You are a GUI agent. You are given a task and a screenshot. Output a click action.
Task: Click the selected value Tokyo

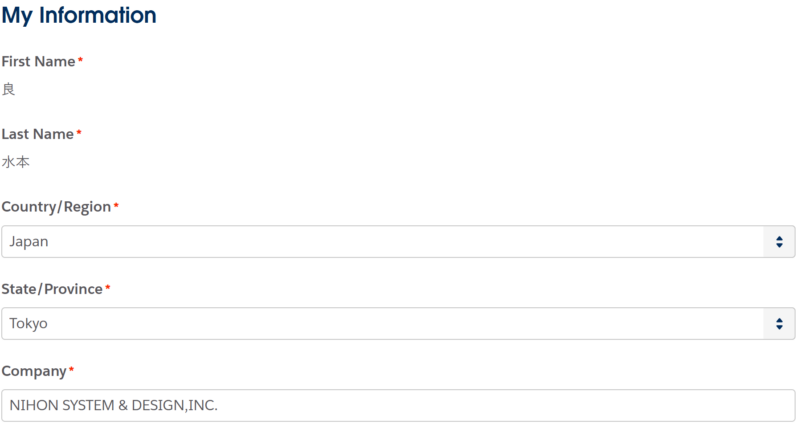pos(29,323)
